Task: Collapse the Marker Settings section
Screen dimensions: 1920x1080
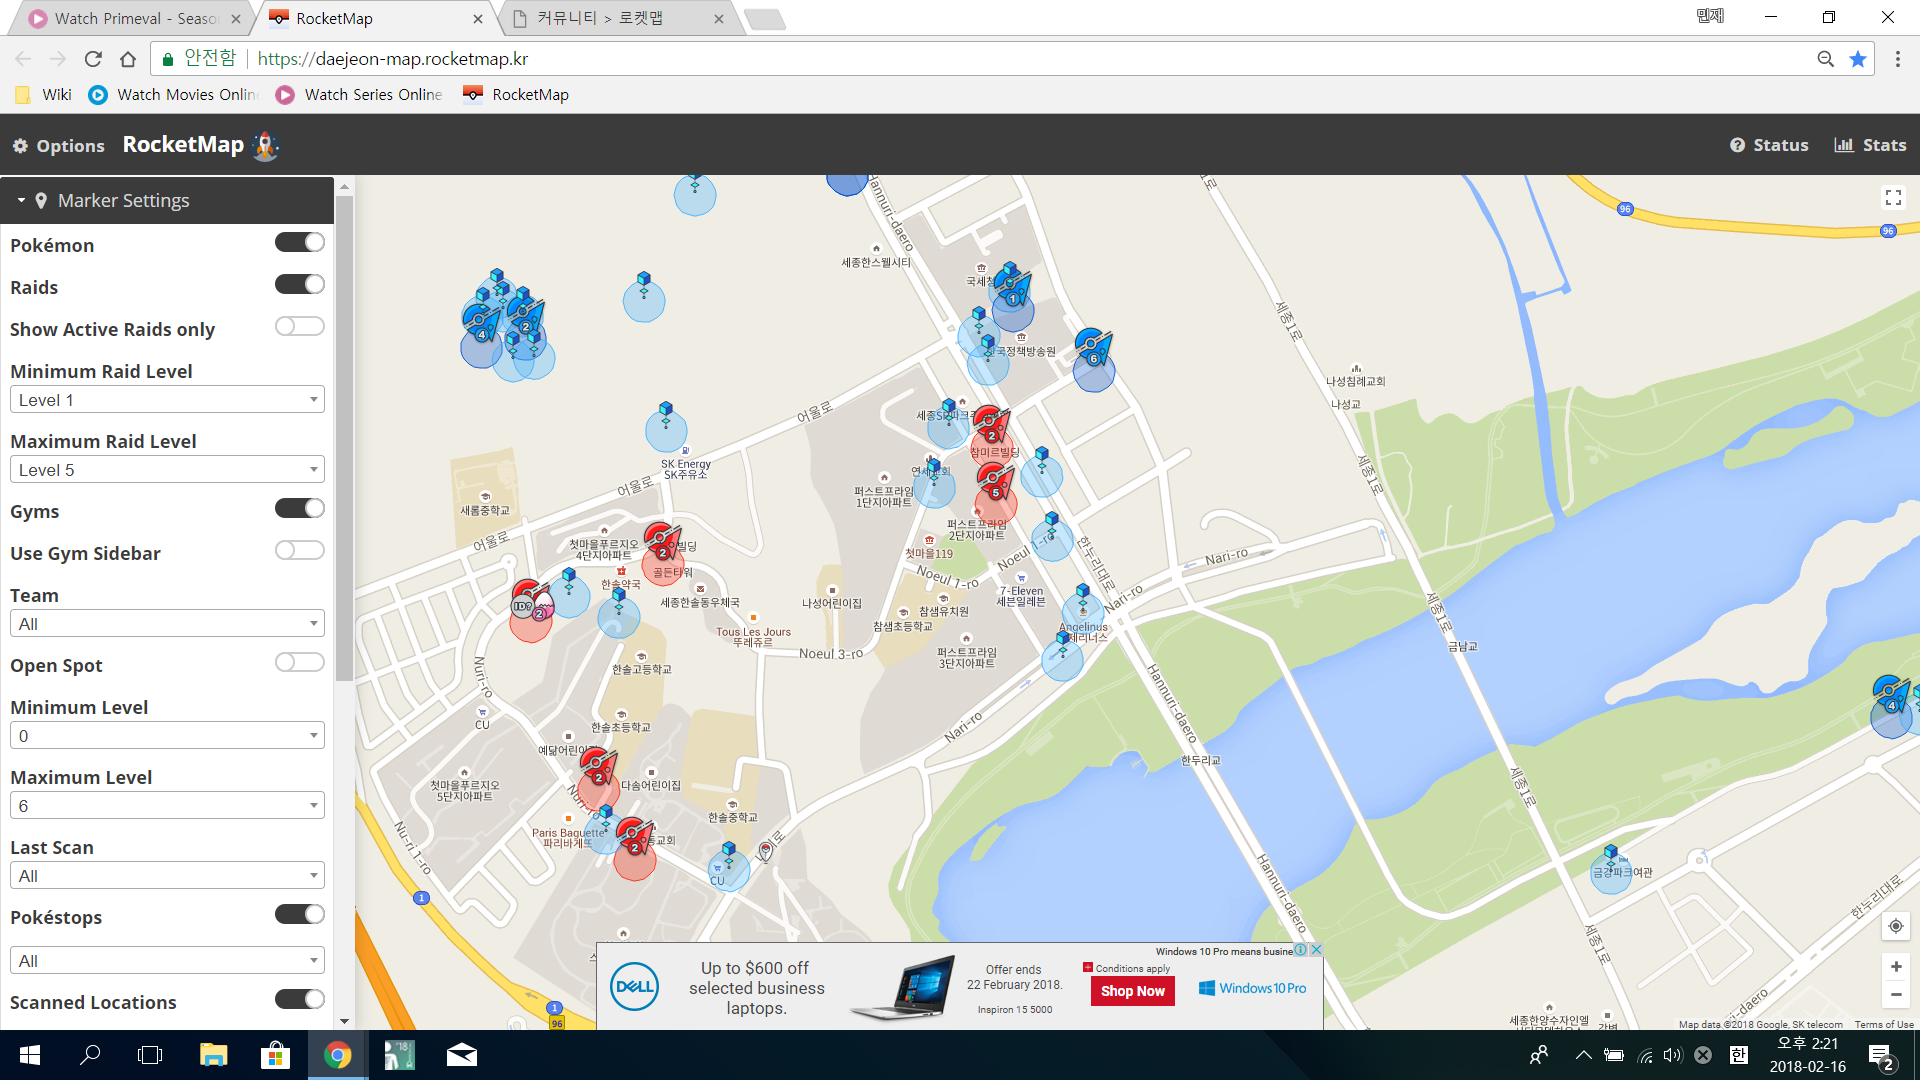Action: (167, 201)
